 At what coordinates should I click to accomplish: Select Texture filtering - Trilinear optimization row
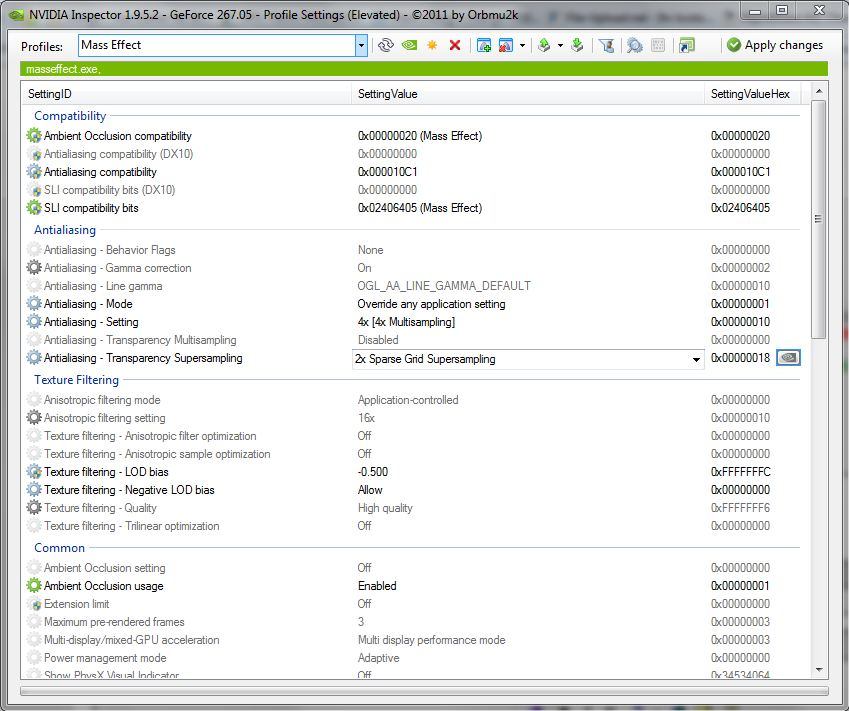click(413, 526)
